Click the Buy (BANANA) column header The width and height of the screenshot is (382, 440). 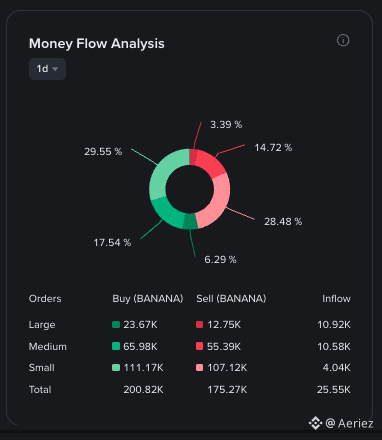coord(148,299)
